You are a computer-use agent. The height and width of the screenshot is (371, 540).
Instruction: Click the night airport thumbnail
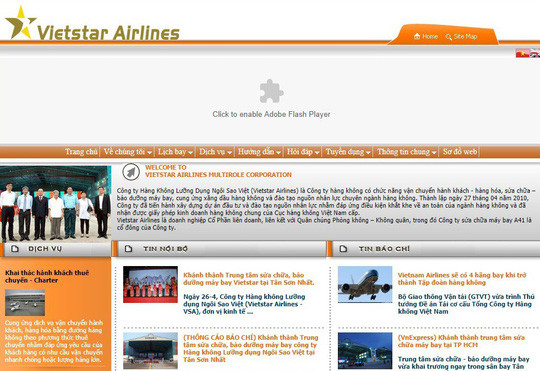click(365, 351)
